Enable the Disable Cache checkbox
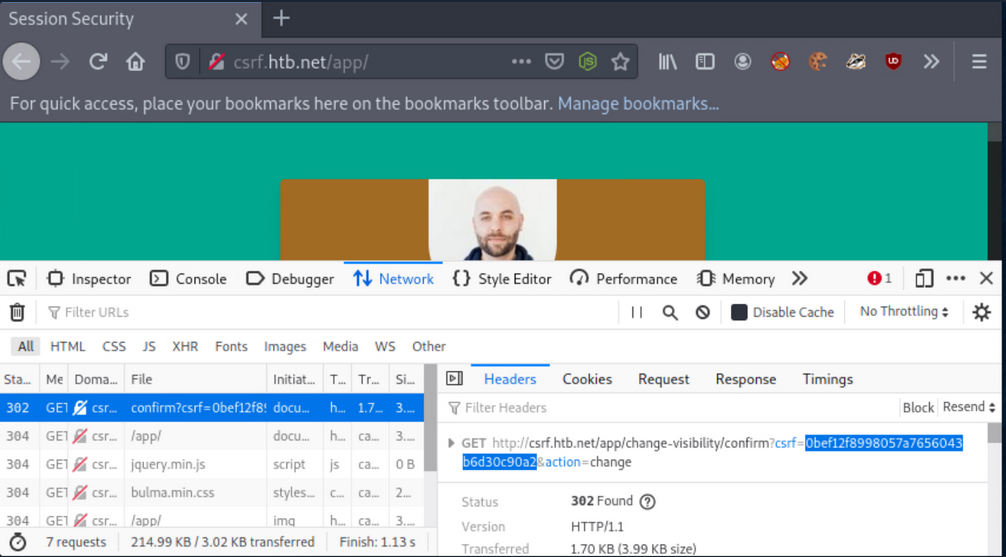The width and height of the screenshot is (1006, 557). [x=739, y=312]
